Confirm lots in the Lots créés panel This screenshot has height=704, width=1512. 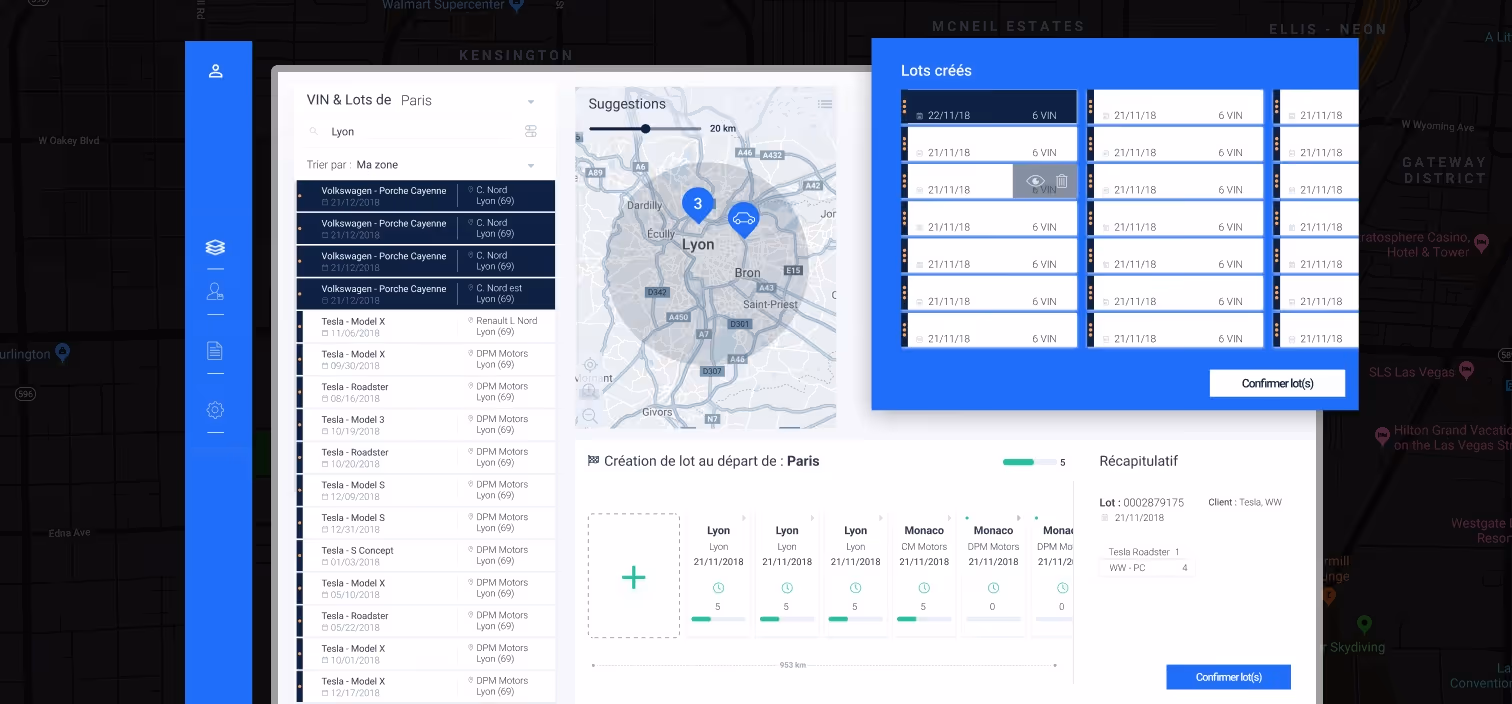click(1277, 383)
